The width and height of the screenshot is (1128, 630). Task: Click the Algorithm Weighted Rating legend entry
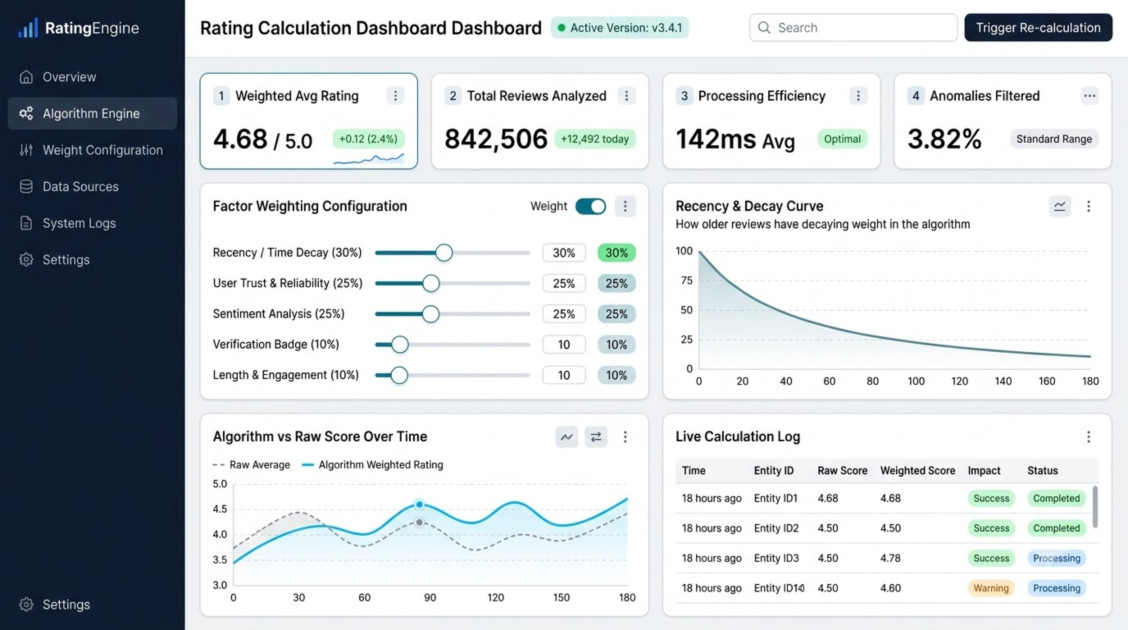(x=373, y=465)
